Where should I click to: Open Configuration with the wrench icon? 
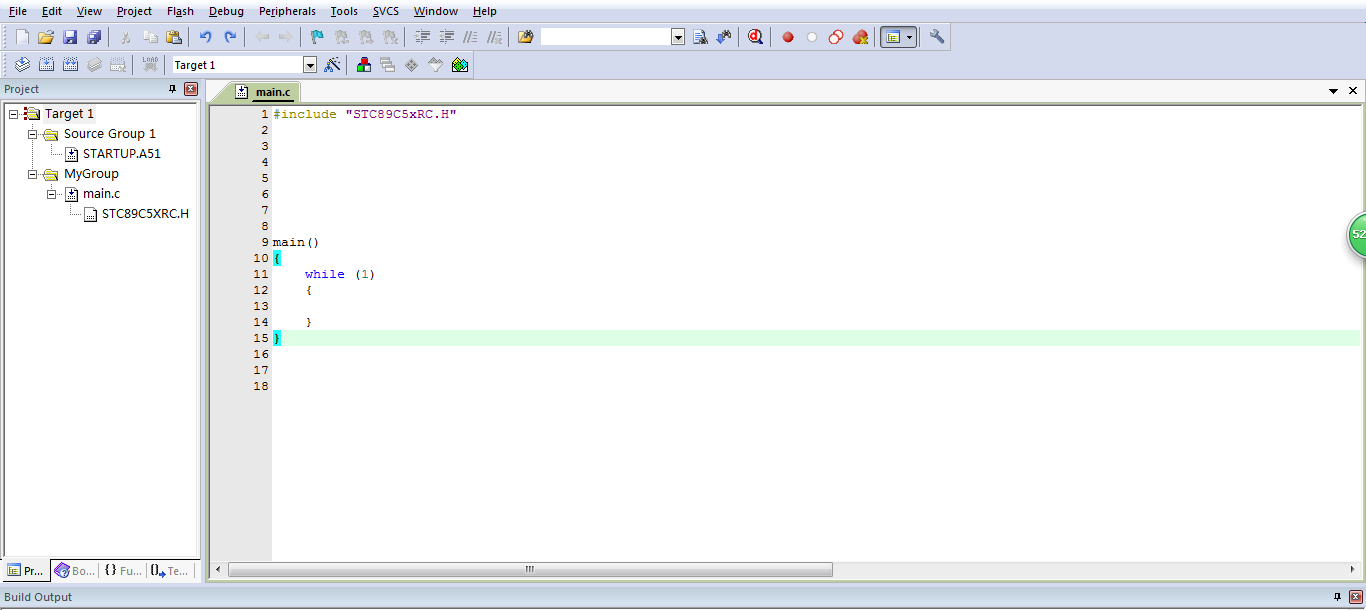pos(937,37)
